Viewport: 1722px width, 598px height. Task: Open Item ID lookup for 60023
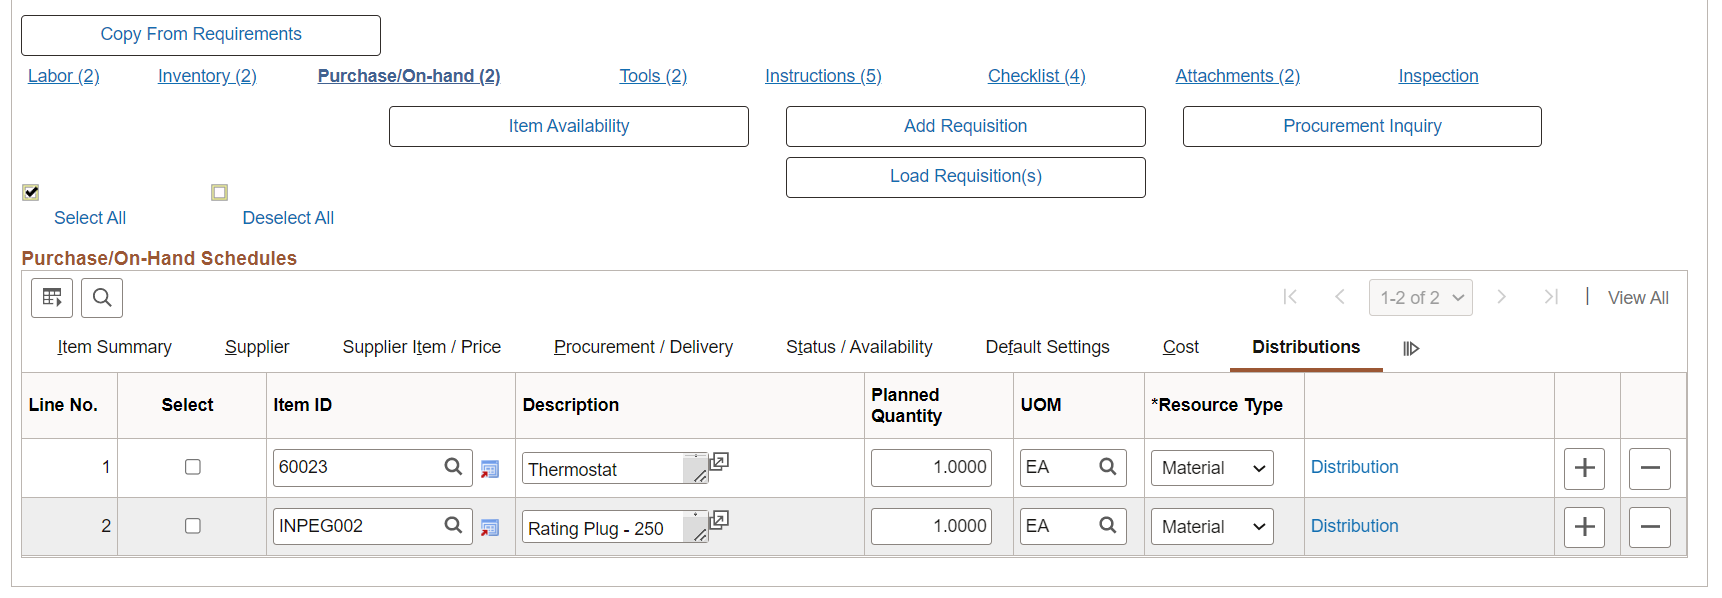point(453,466)
